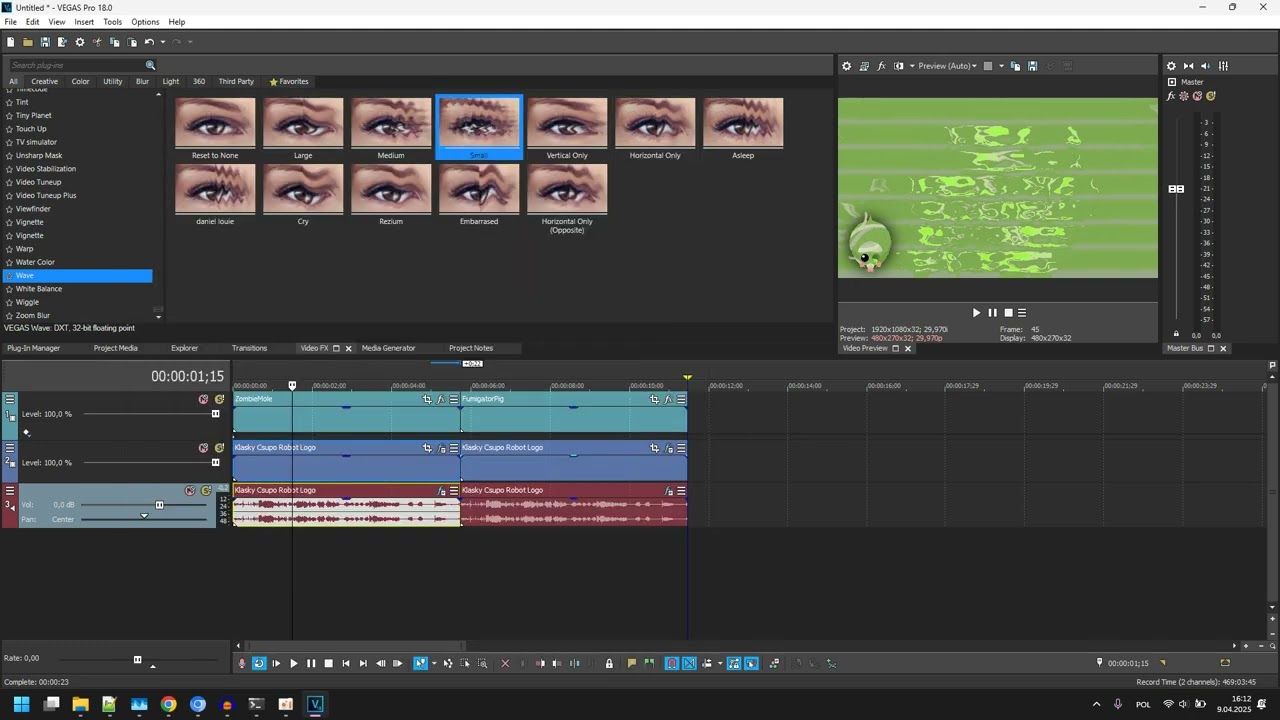Save the project with the floppy disk icon
1280x720 pixels.
click(45, 42)
